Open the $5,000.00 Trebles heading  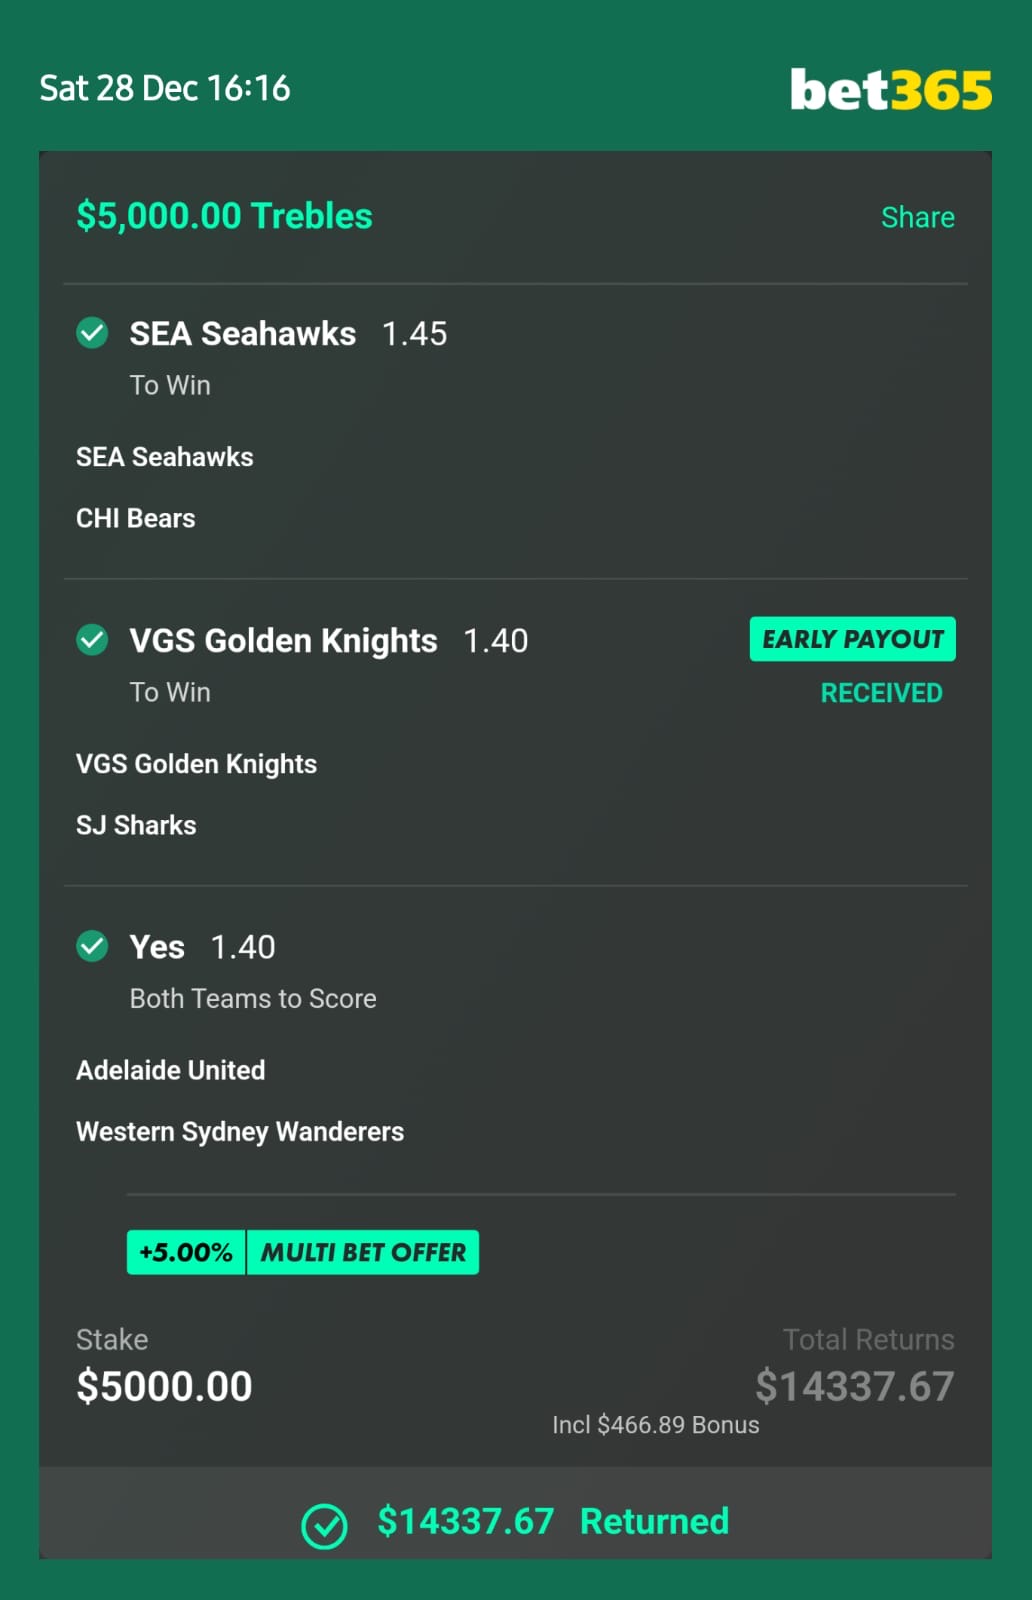coord(224,216)
